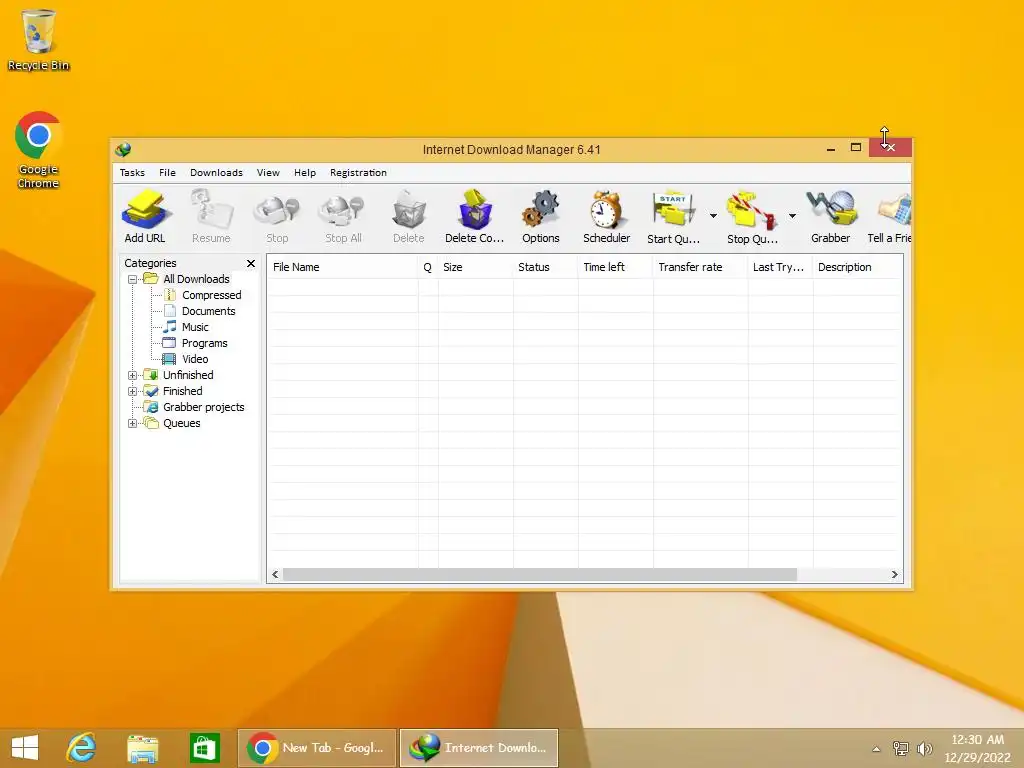Click the Add URL toolbar icon
The height and width of the screenshot is (768, 1024).
click(x=145, y=217)
